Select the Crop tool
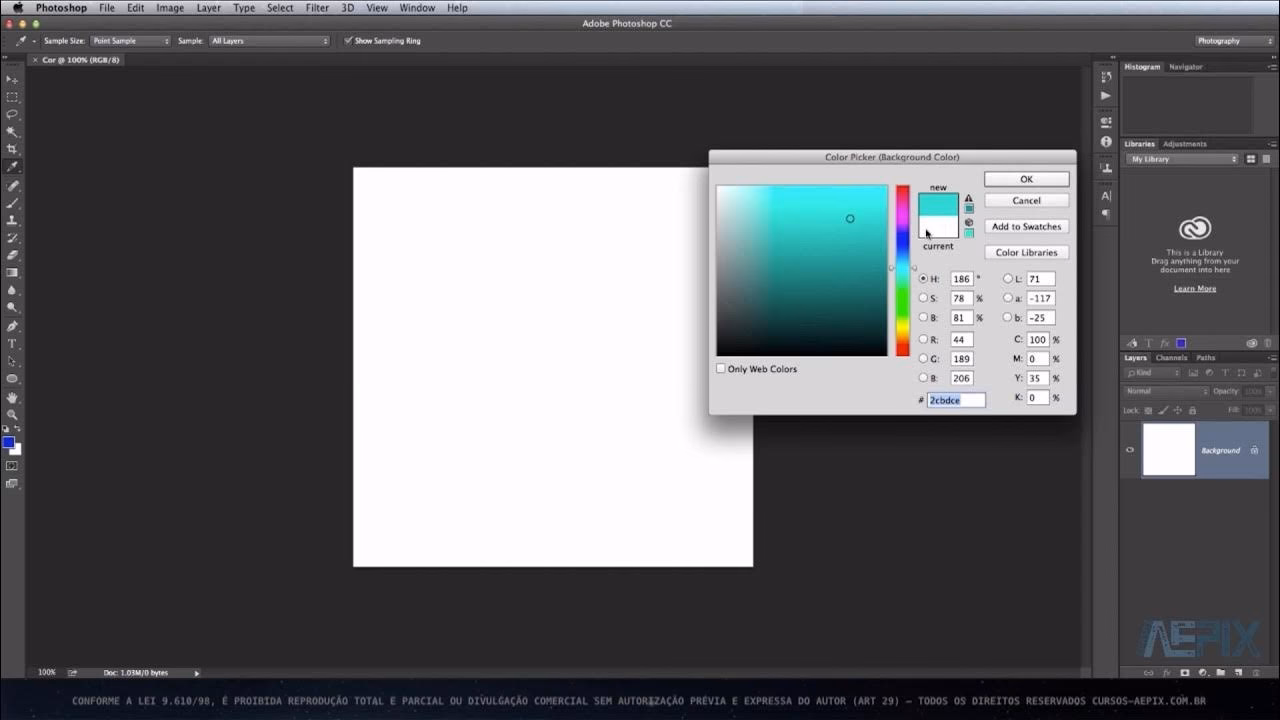The height and width of the screenshot is (720, 1280). [x=12, y=149]
